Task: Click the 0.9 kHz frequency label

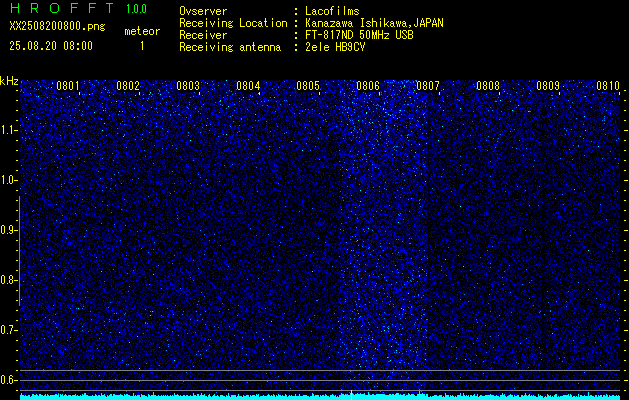Action: pyautogui.click(x=9, y=230)
